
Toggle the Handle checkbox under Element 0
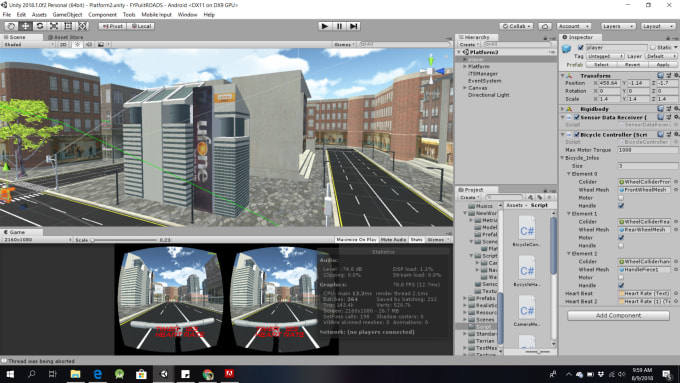point(621,206)
